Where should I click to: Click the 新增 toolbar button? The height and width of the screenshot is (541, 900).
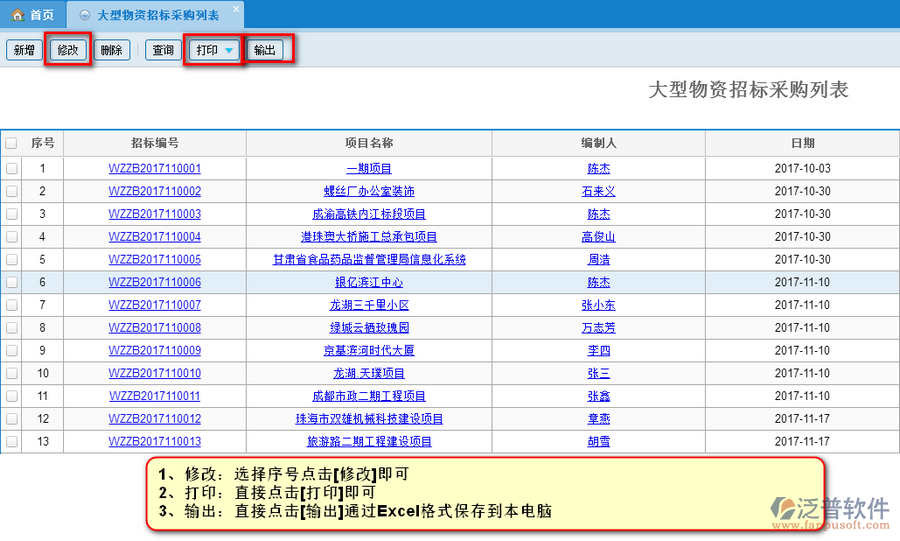tap(24, 50)
